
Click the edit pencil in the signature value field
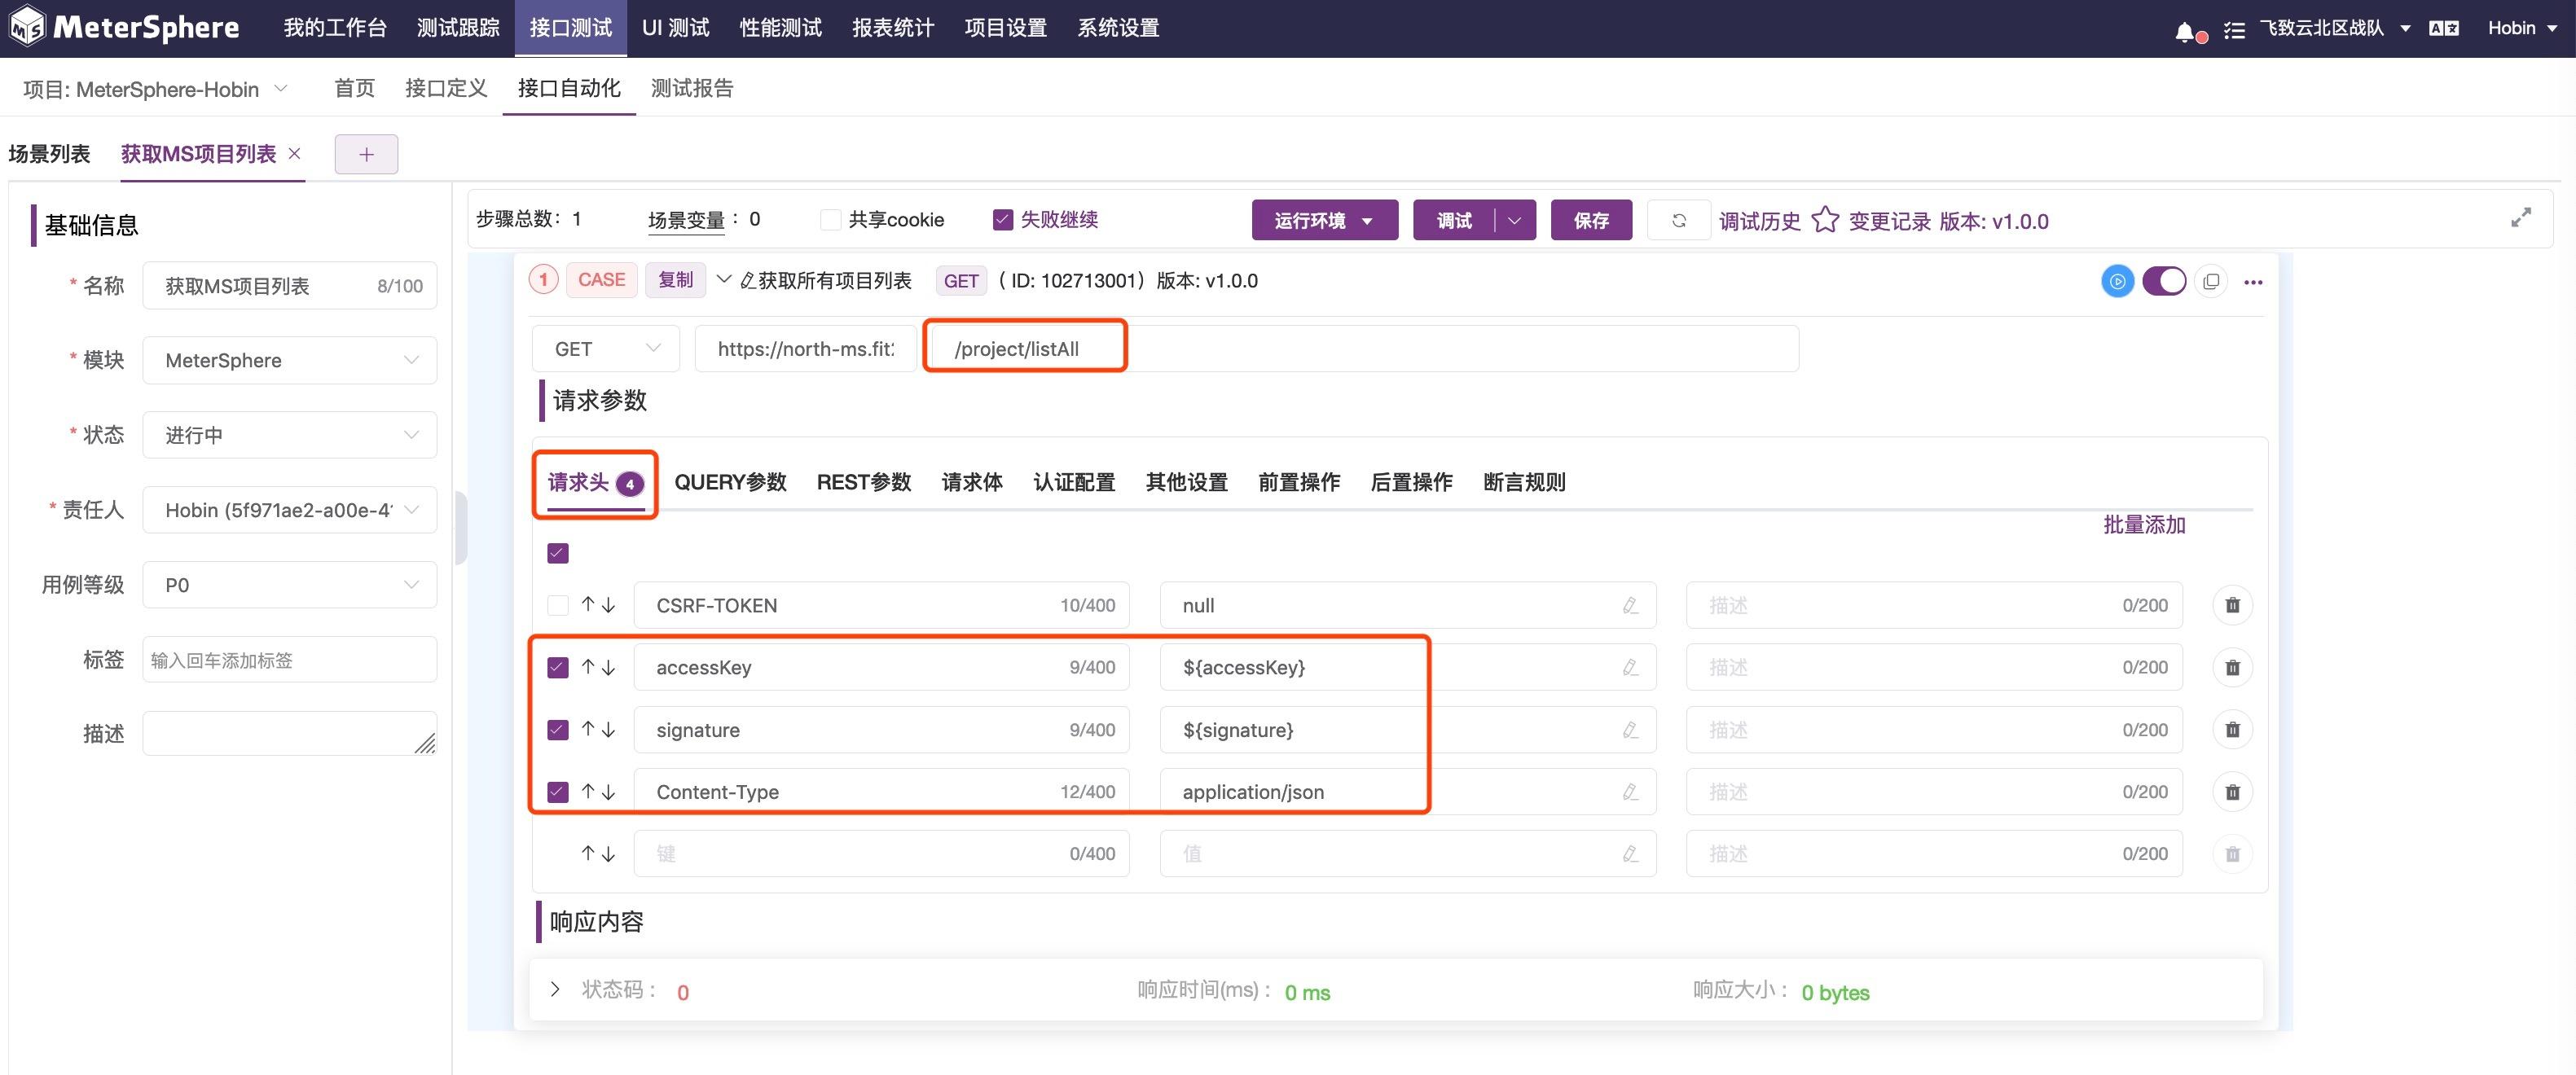(1630, 729)
